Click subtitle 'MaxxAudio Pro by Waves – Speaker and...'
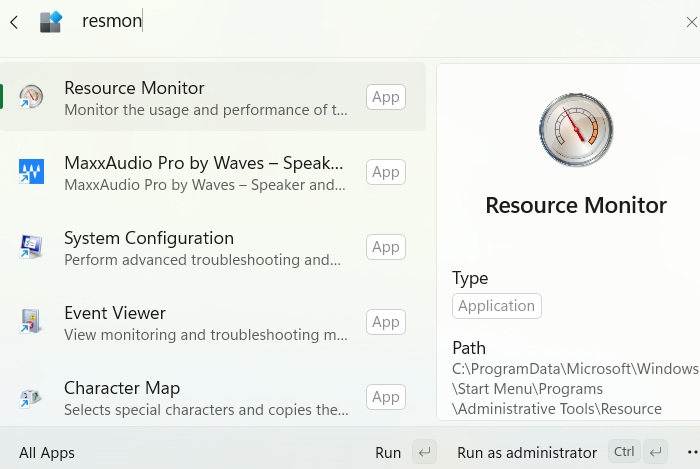This screenshot has width=700, height=469. coord(204,185)
